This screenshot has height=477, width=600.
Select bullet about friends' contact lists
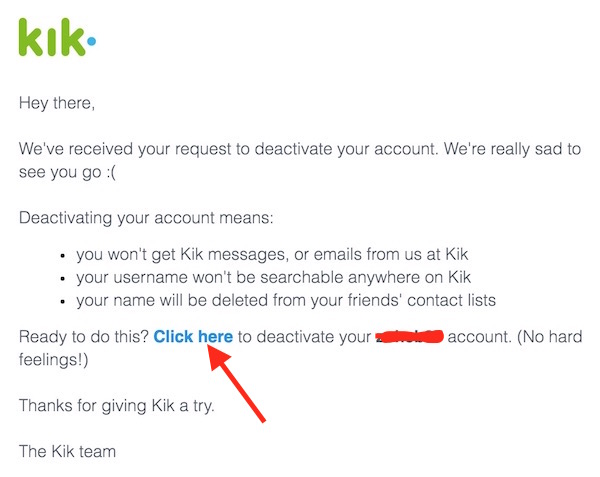point(286,300)
